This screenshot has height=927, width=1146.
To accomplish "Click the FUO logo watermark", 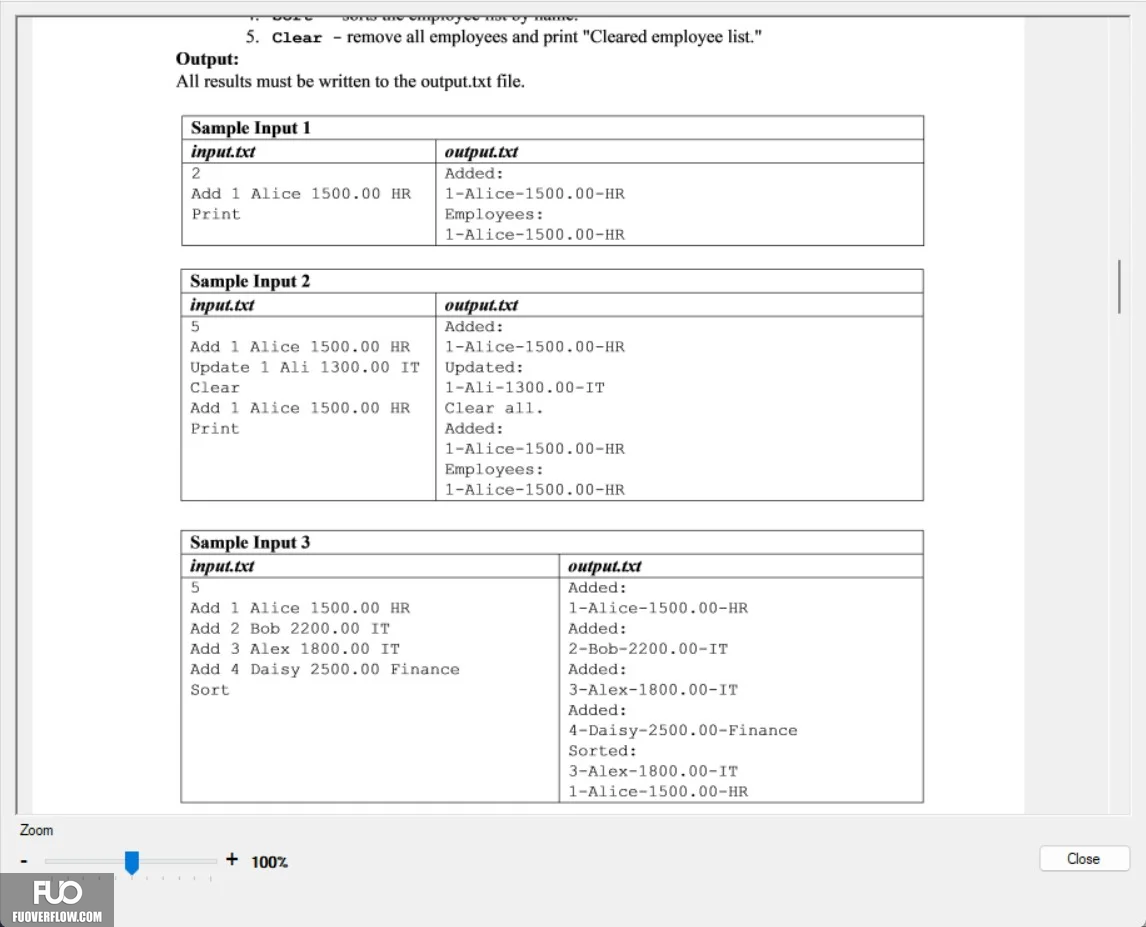I will tap(57, 892).
